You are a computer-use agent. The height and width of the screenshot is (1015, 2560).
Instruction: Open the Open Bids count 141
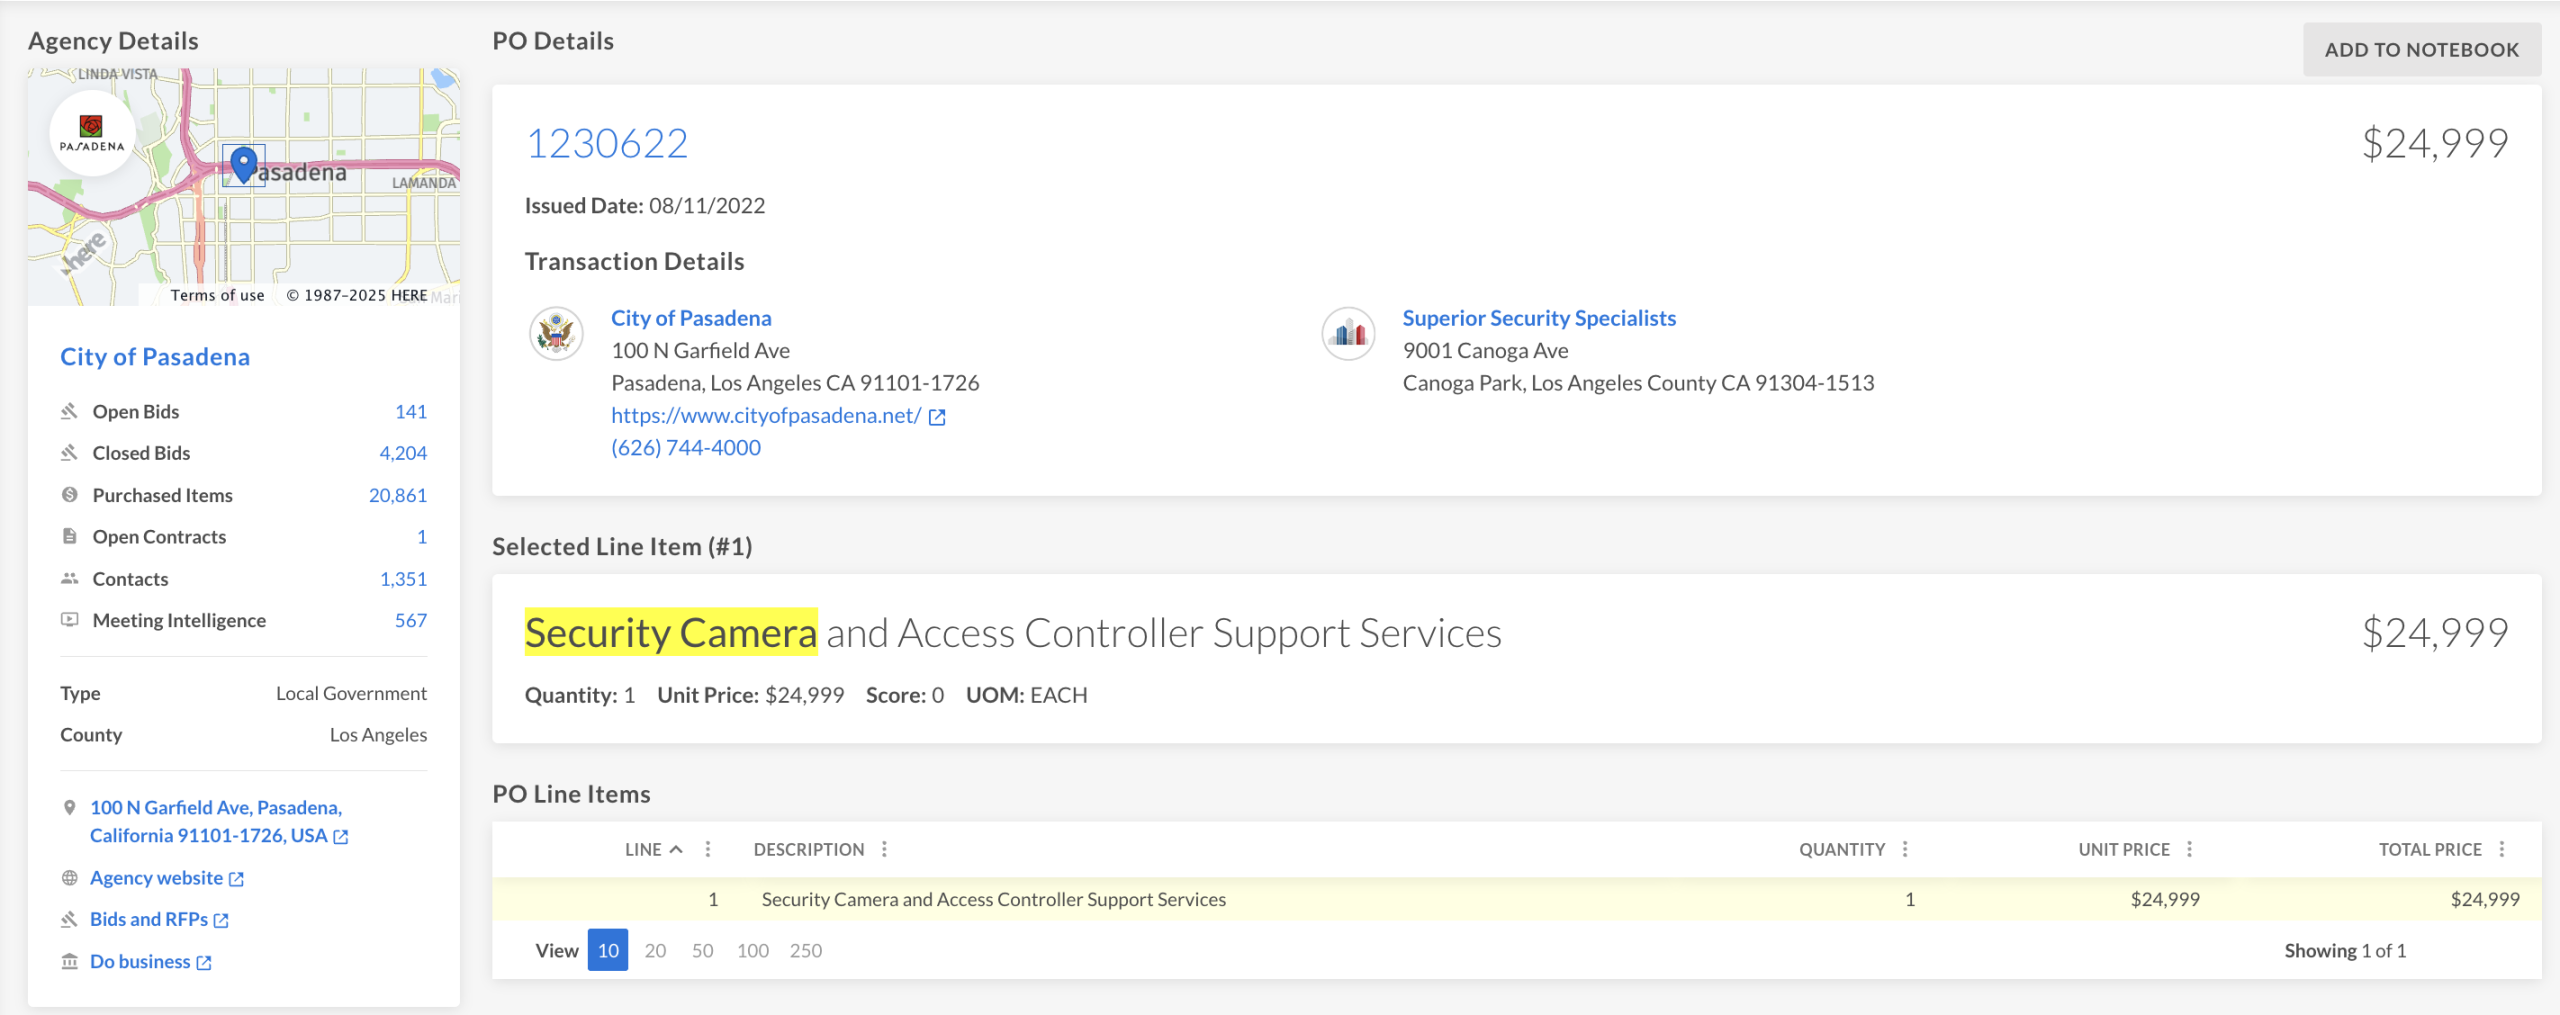[x=411, y=412]
